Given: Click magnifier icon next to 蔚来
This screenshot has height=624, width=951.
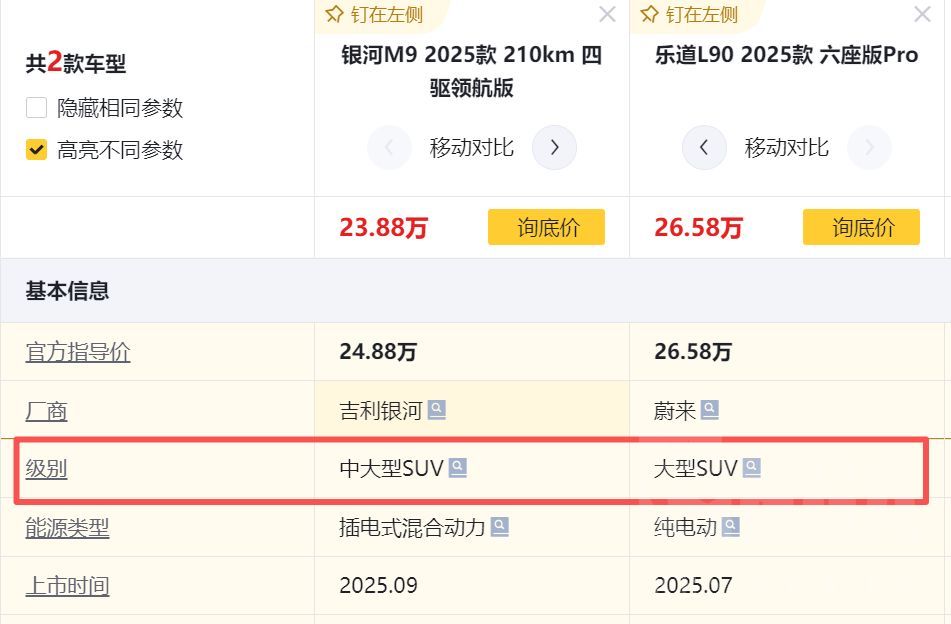Looking at the screenshot, I should (709, 408).
